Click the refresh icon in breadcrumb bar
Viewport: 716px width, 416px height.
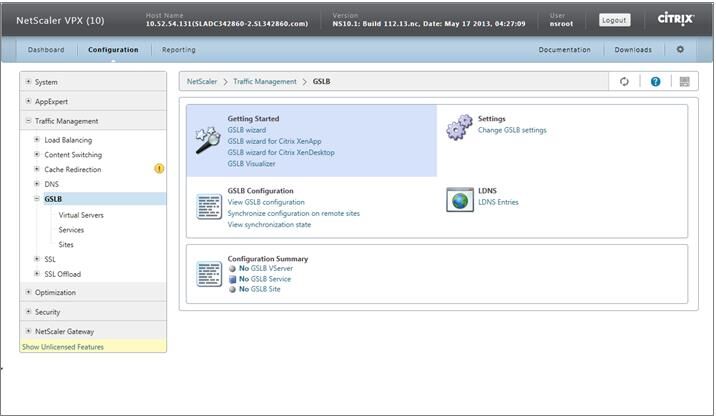[624, 81]
